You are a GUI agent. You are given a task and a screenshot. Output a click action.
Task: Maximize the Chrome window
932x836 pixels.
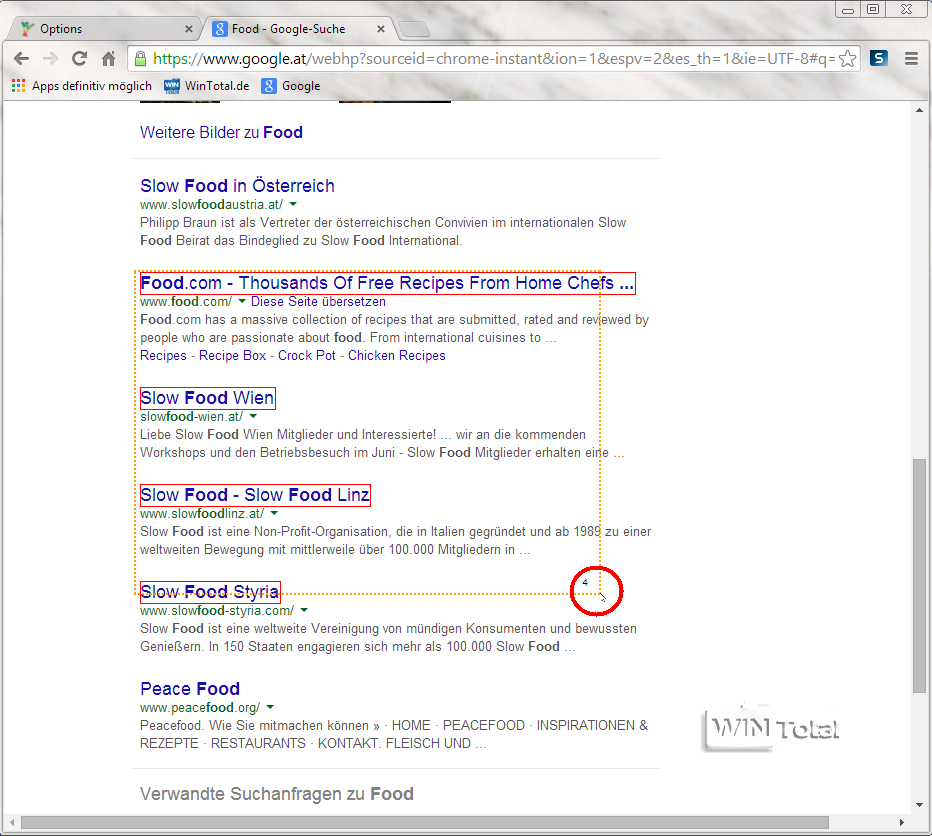click(873, 10)
